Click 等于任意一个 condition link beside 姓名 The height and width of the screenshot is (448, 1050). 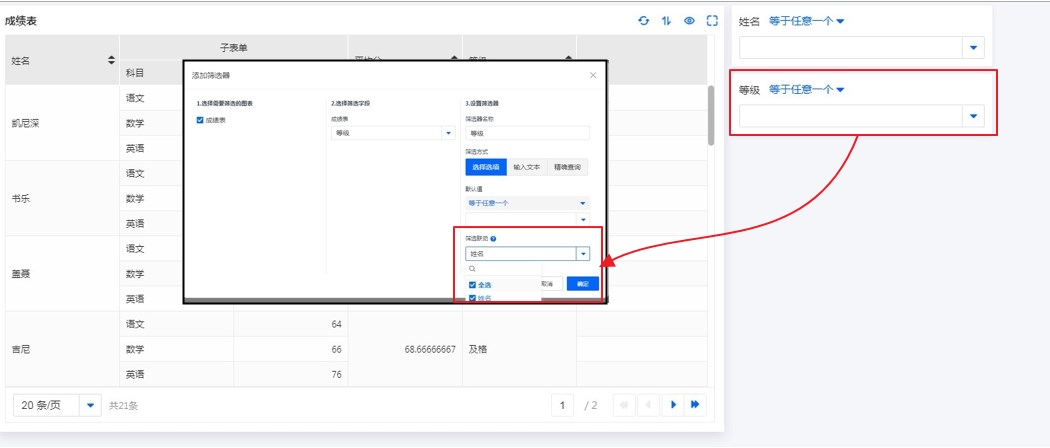(806, 21)
